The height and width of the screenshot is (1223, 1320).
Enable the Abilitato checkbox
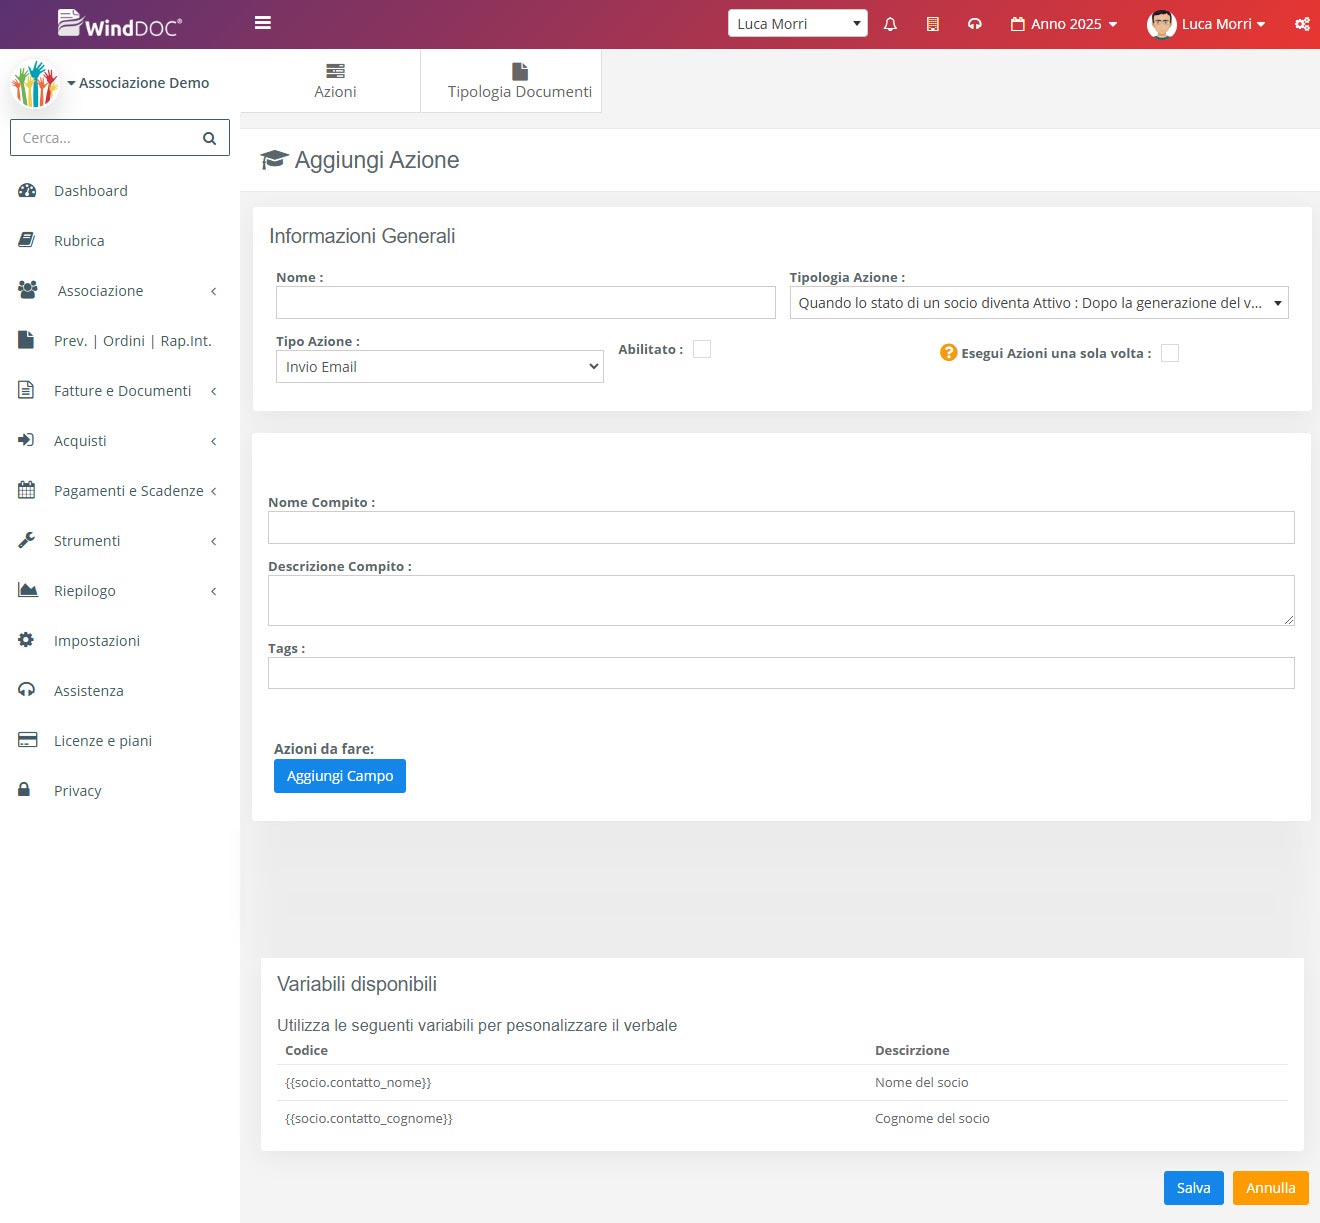[702, 349]
